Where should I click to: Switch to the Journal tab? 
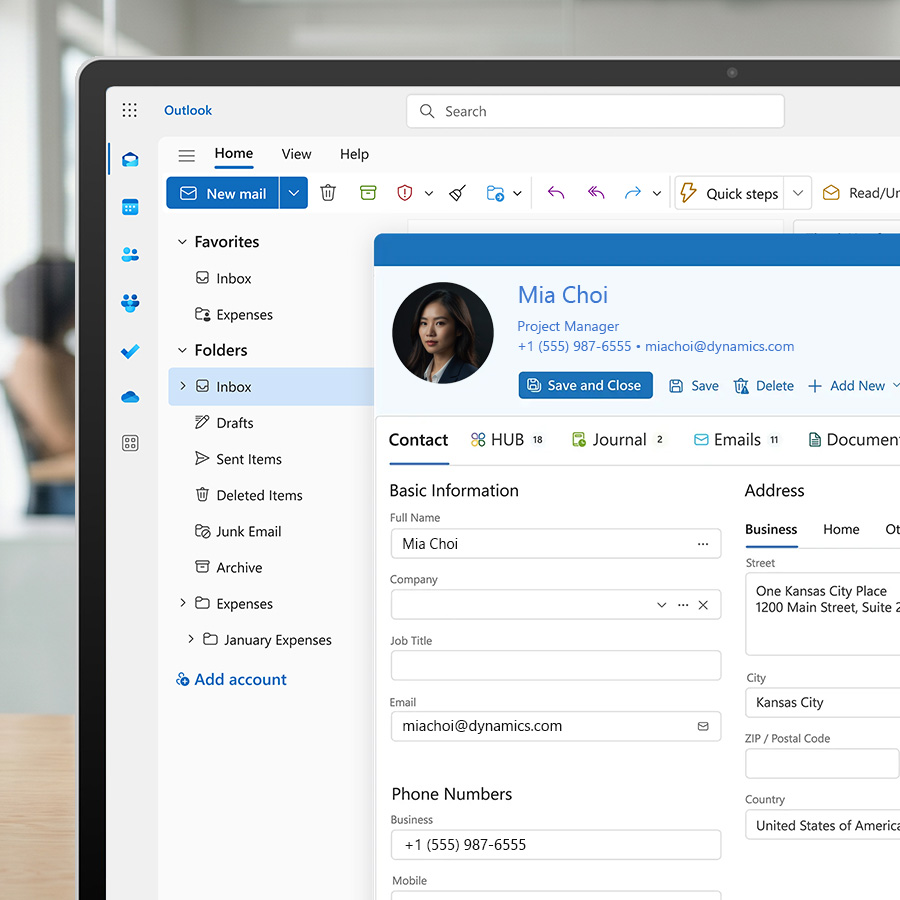click(x=619, y=440)
